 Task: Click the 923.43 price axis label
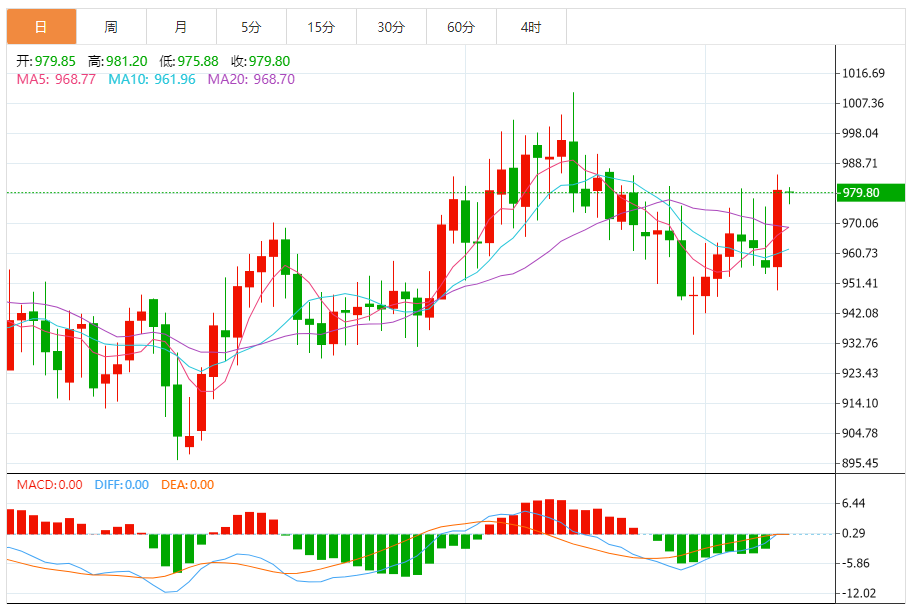(x=861, y=373)
